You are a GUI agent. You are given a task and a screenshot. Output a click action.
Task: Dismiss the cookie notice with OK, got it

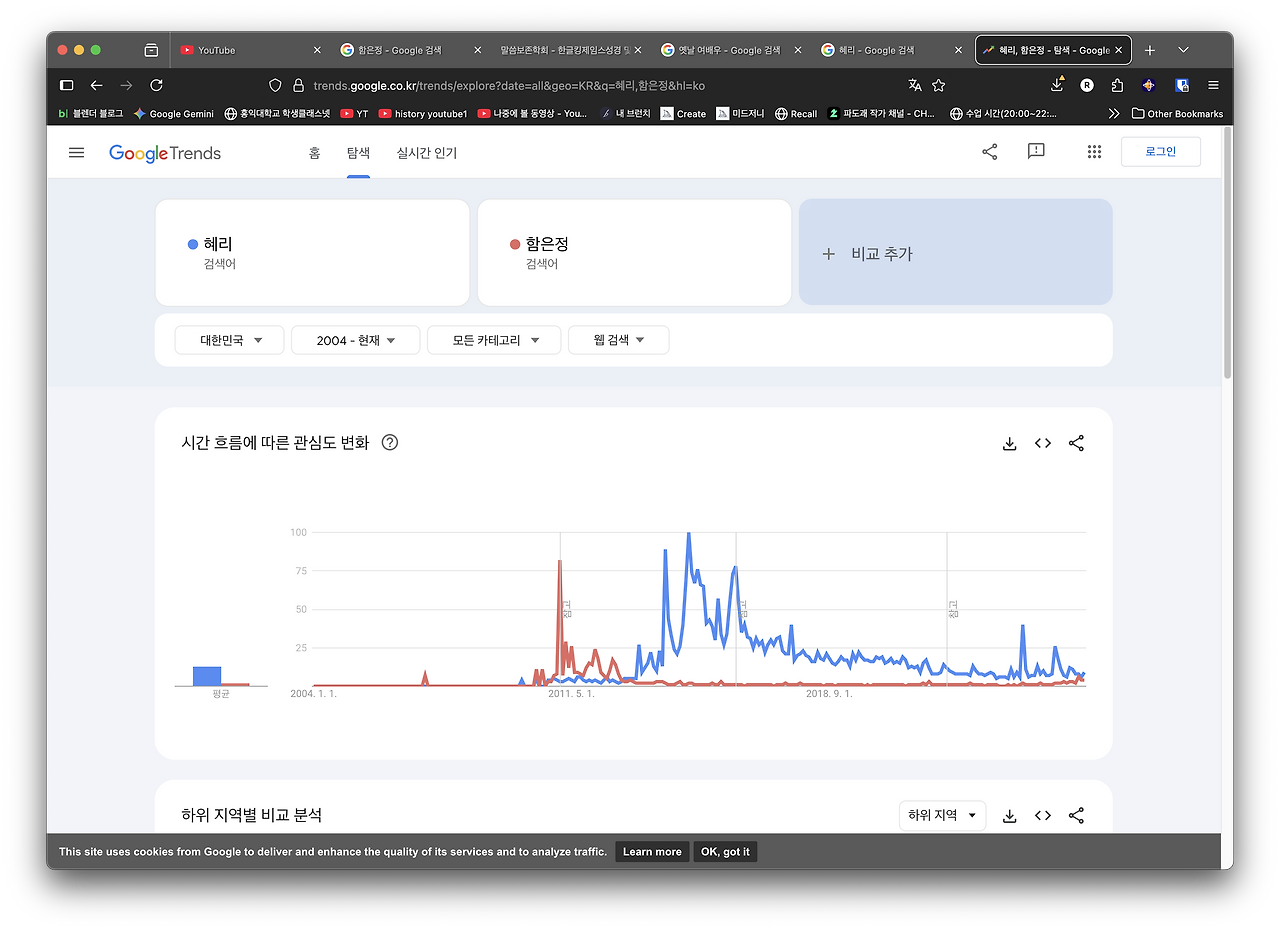pyautogui.click(x=724, y=851)
